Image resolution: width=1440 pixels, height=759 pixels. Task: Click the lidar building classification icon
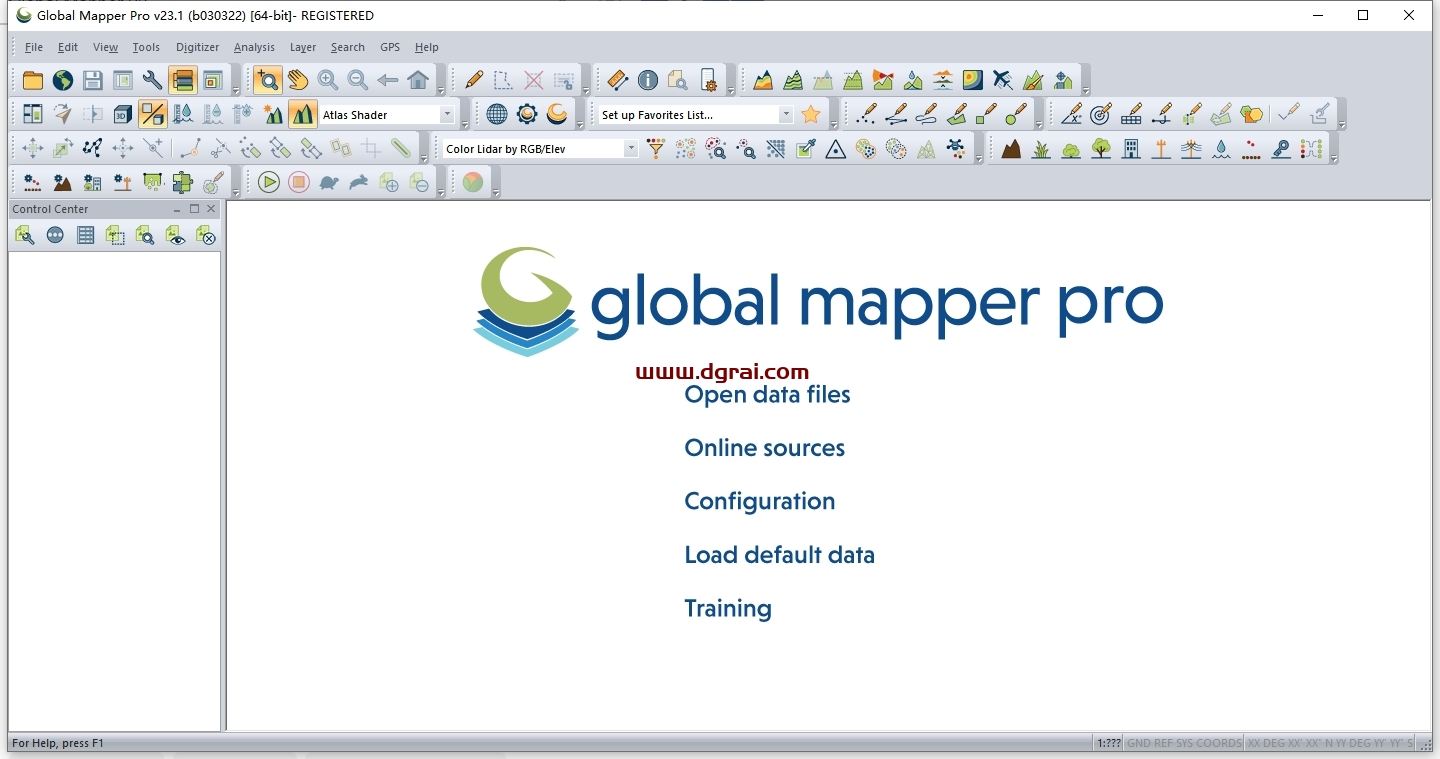pyautogui.click(x=1131, y=149)
